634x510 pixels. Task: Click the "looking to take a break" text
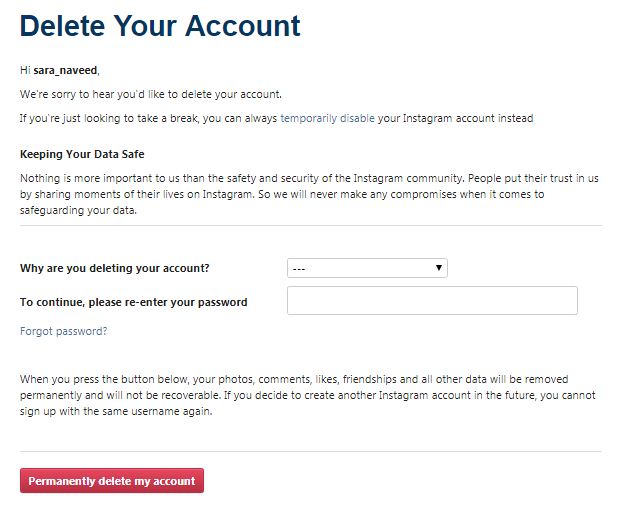150,118
